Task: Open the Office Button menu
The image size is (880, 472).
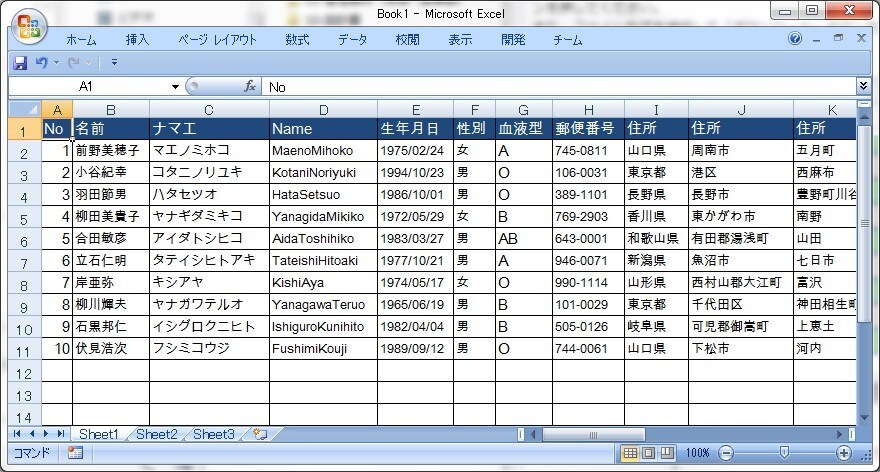Action: [29, 26]
